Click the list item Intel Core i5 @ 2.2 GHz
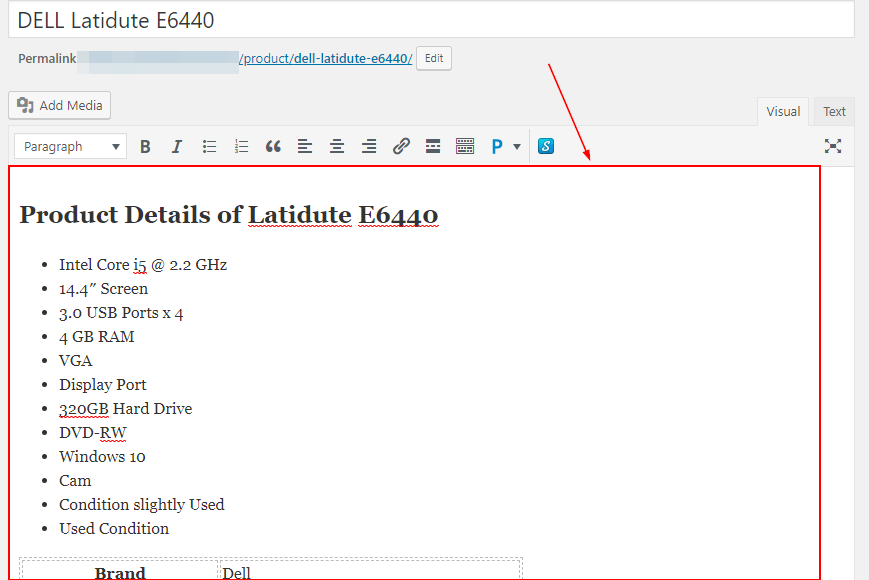869x580 pixels. pyautogui.click(x=143, y=265)
